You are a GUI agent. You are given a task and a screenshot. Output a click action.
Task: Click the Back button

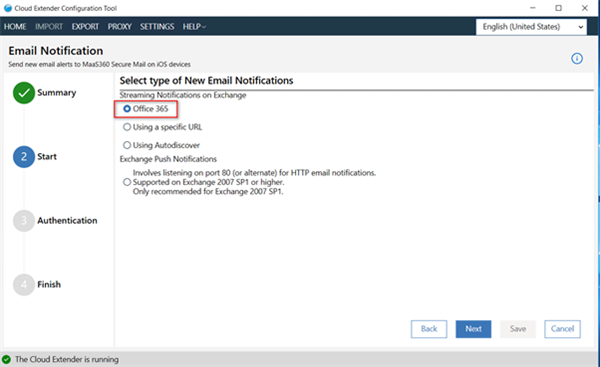tap(429, 329)
